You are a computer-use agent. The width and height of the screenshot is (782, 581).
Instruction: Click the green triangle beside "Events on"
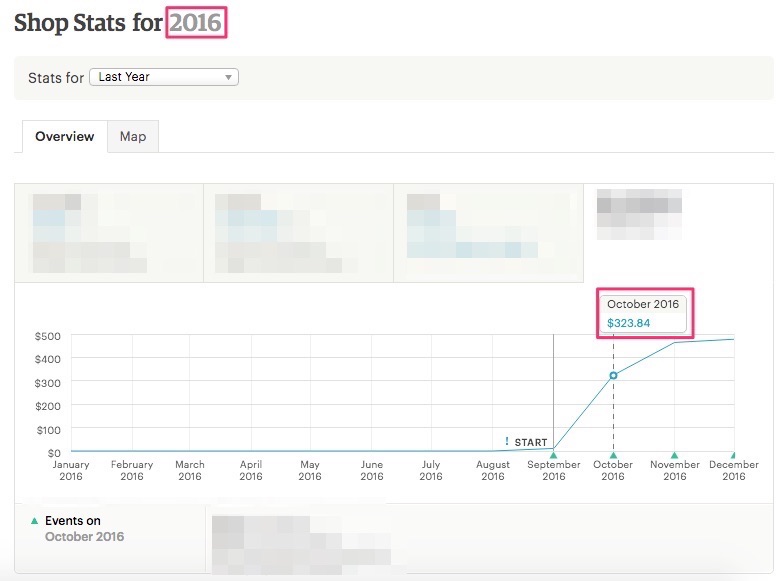[x=35, y=521]
